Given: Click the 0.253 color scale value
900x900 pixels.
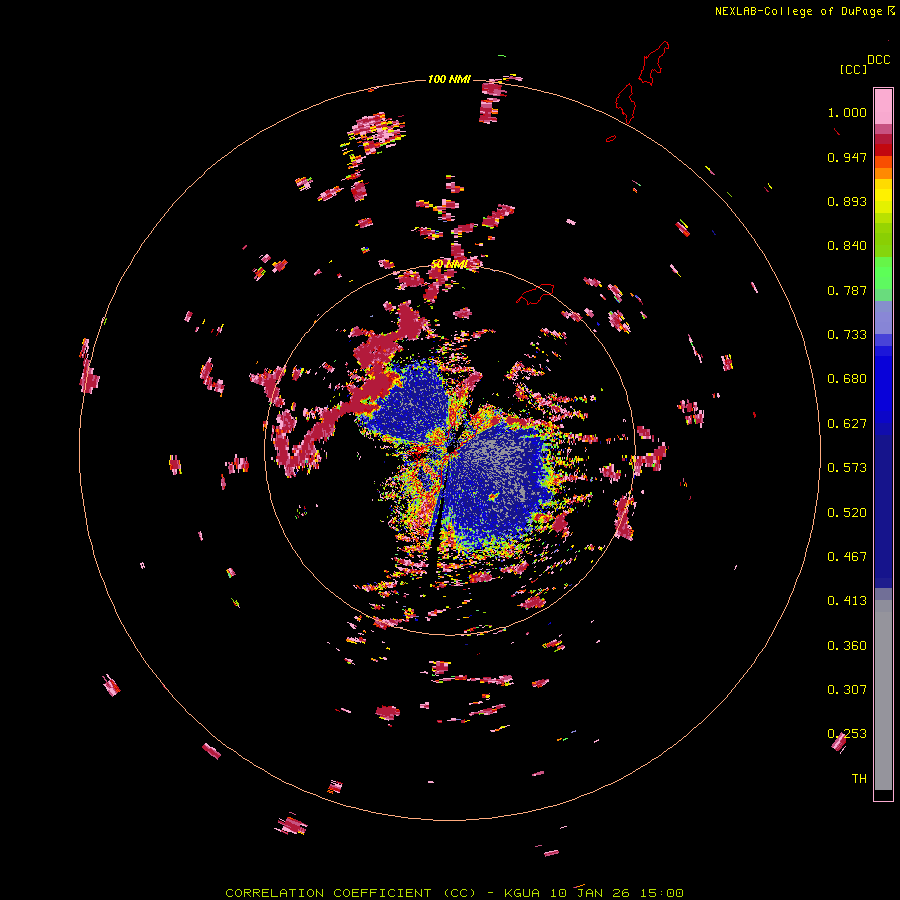Looking at the screenshot, I should pos(847,734).
